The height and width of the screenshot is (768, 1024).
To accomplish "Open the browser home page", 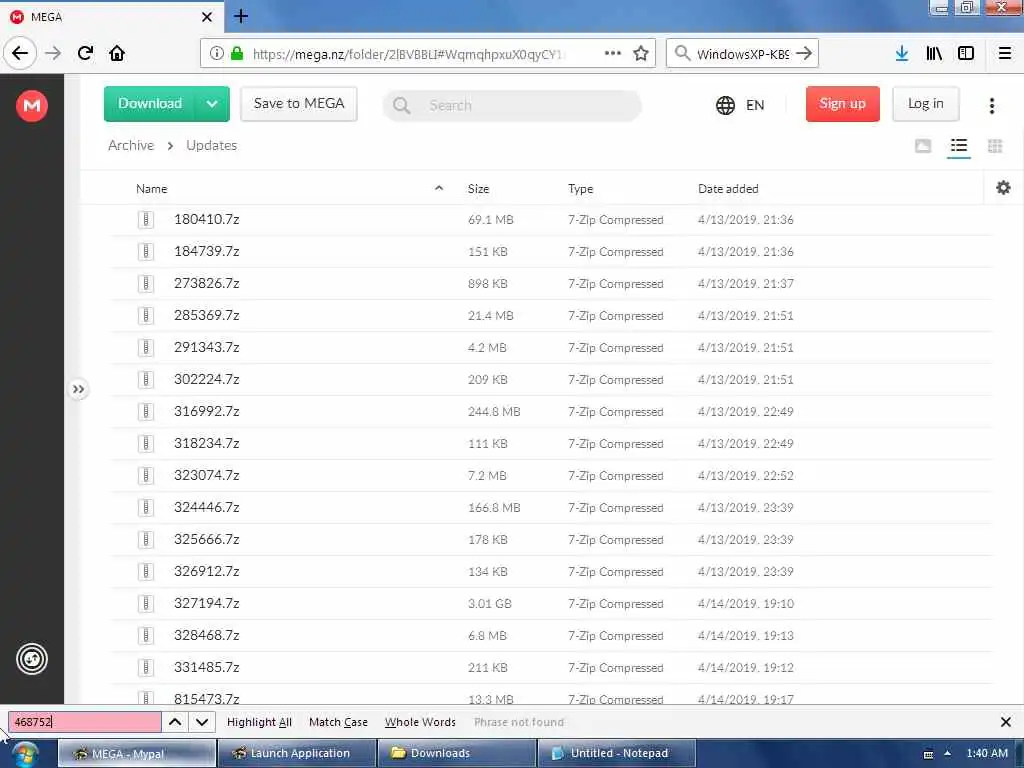I will coord(117,54).
